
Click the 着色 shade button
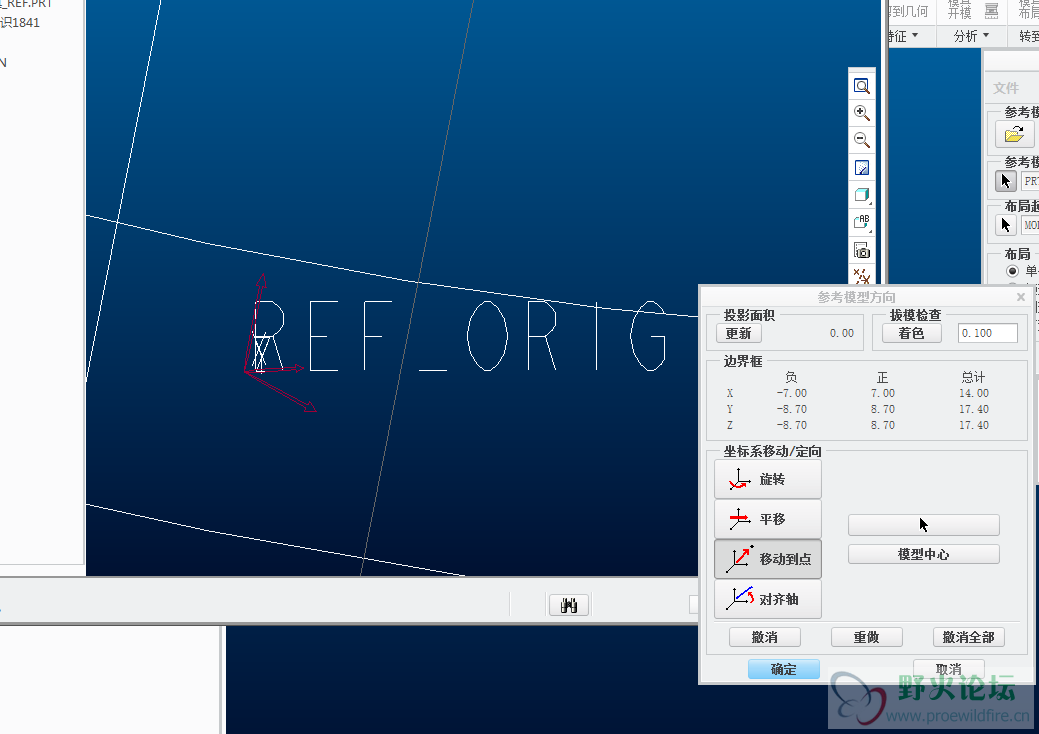[912, 333]
